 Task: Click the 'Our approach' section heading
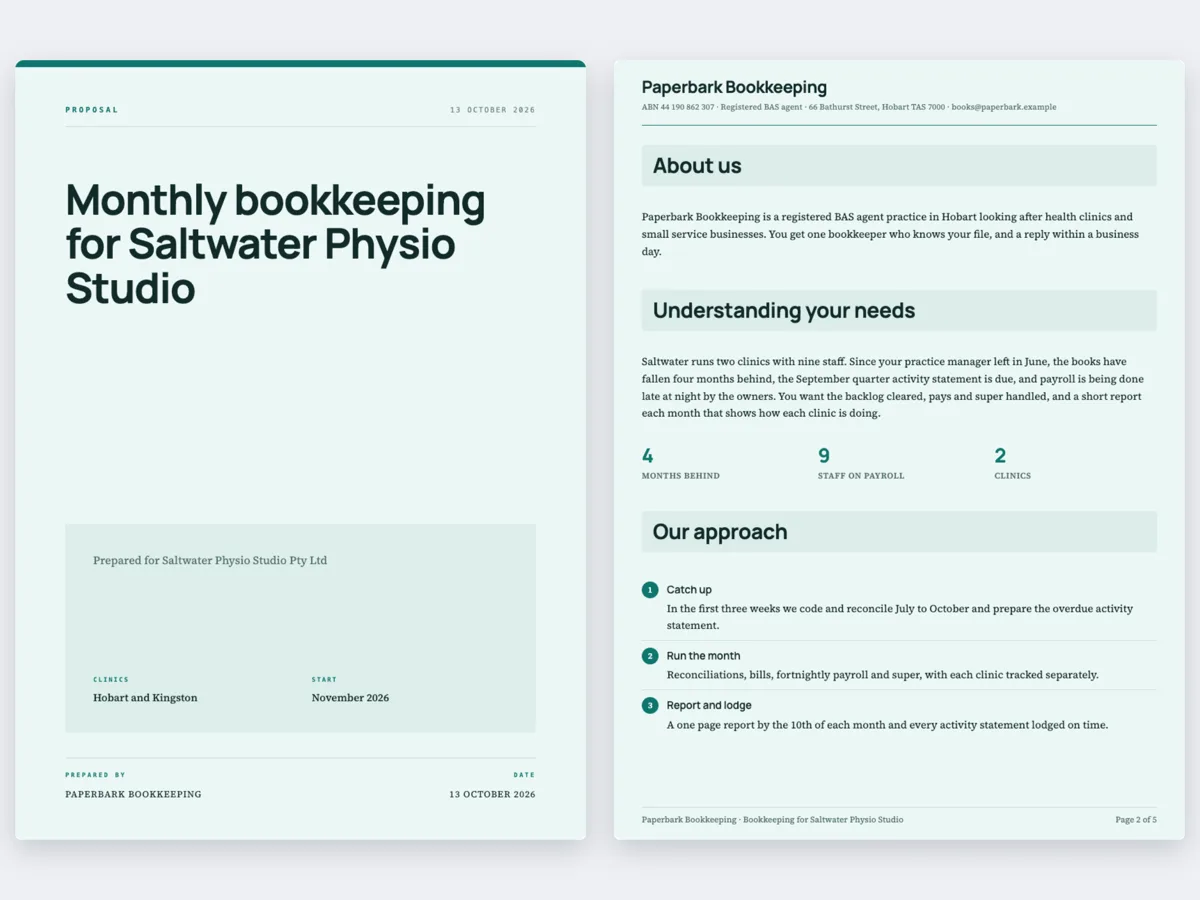click(720, 532)
